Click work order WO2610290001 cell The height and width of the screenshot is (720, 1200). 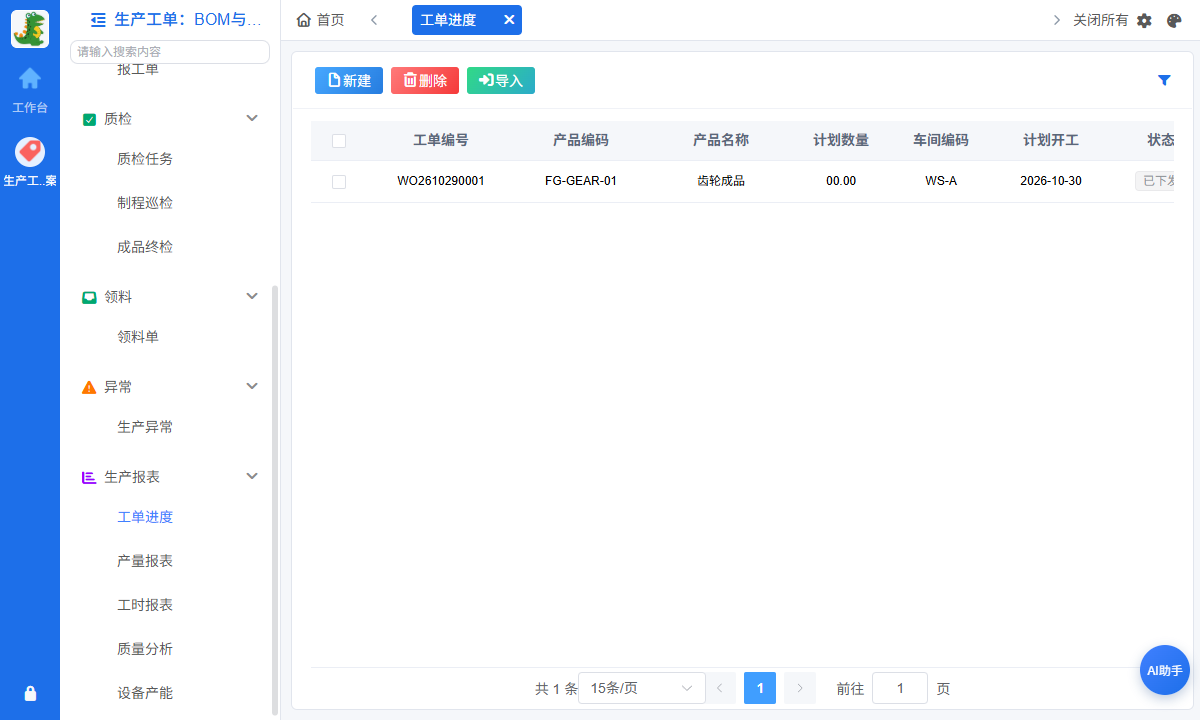(441, 182)
